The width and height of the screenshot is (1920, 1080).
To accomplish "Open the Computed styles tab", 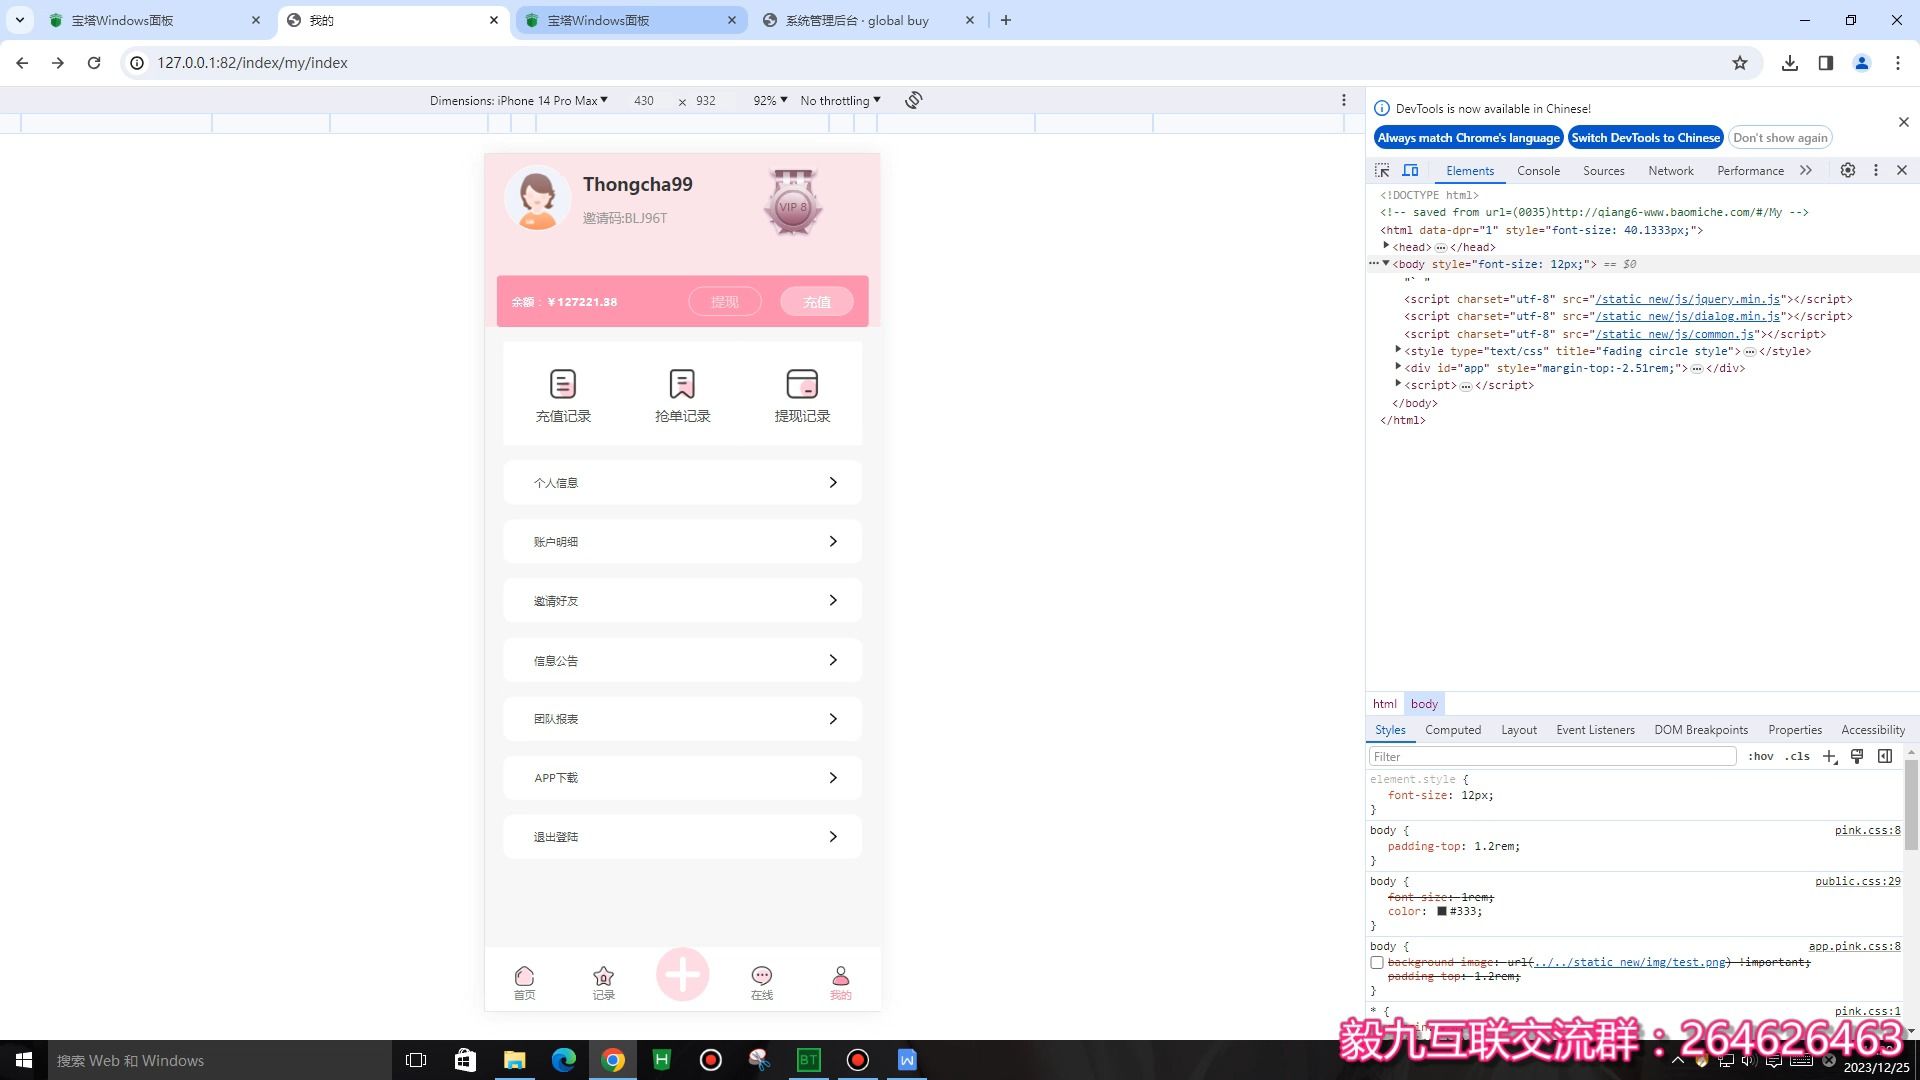I will pos(1453,730).
